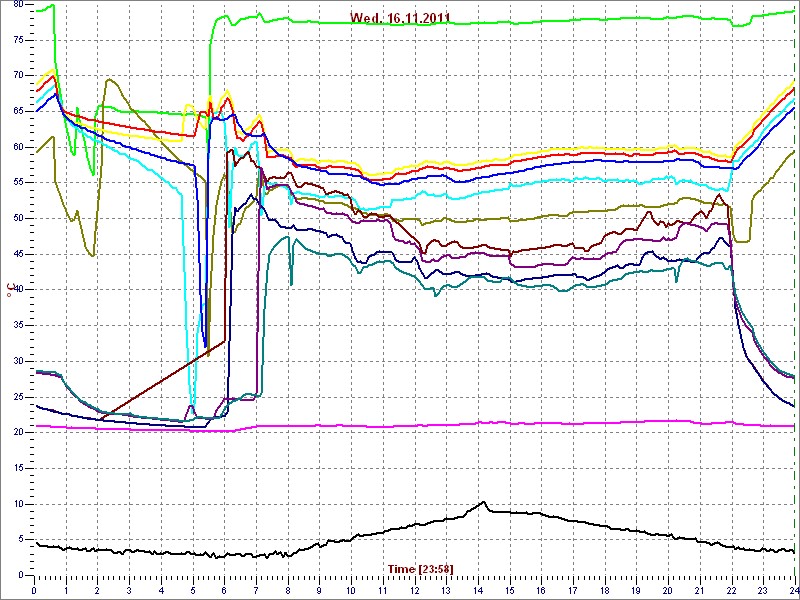Select hour 13 on the time axis
Image resolution: width=800 pixels, height=600 pixels.
[446, 589]
